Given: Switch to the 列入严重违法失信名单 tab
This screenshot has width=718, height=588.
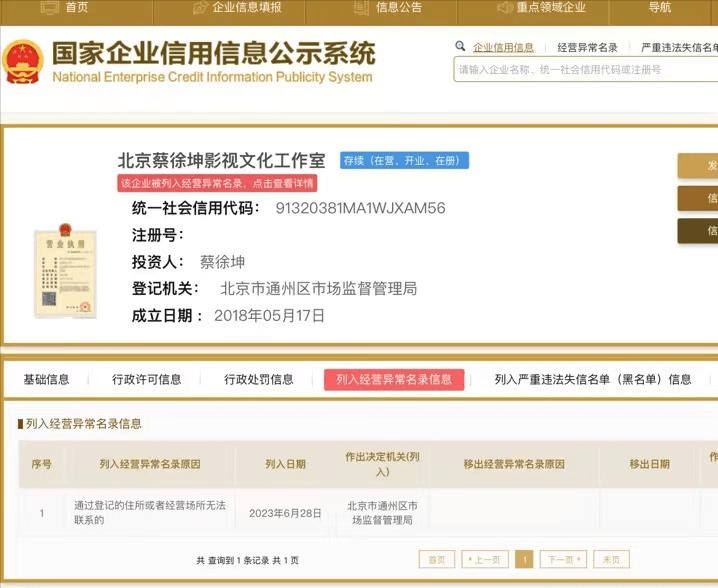Looking at the screenshot, I should [x=593, y=379].
